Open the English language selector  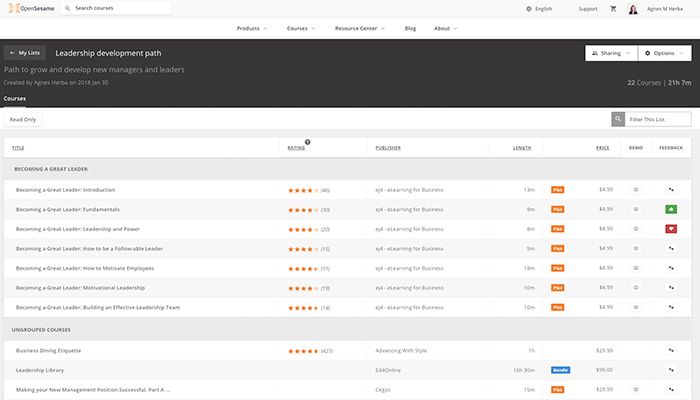(543, 9)
